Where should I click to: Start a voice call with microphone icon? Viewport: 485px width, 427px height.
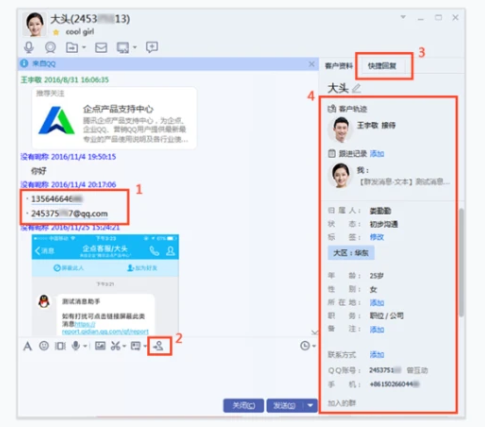tap(29, 47)
